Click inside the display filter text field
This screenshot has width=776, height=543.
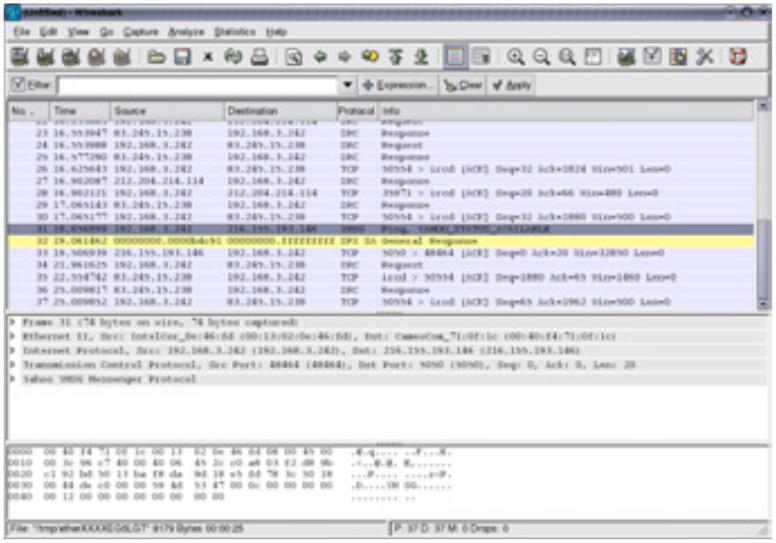[x=198, y=86]
